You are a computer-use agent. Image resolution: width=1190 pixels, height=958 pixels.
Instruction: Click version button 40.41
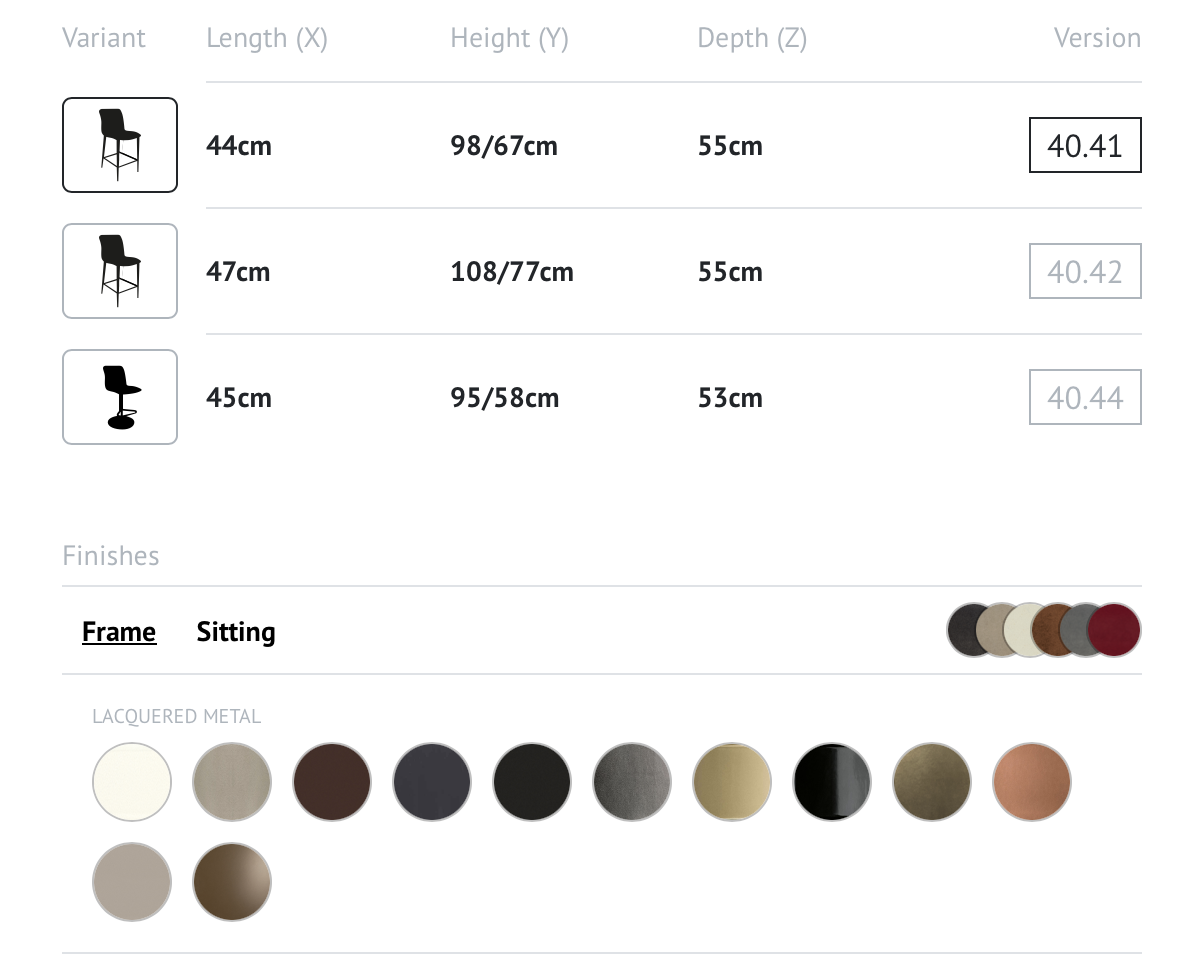coord(1085,146)
